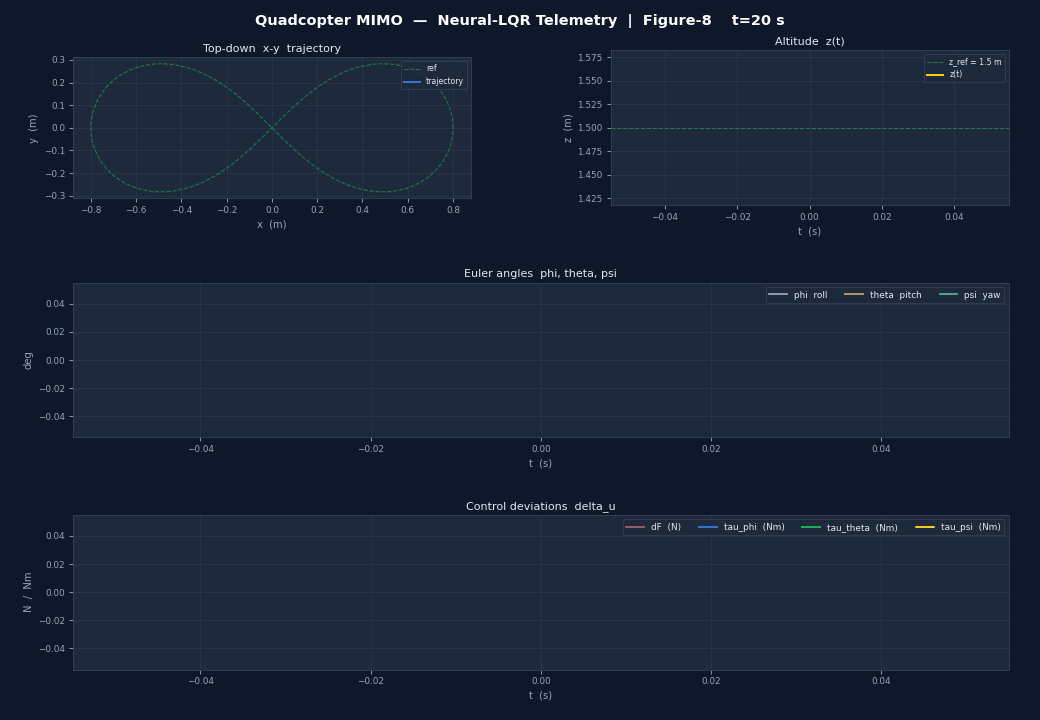Click the phi roll legend line marker
The height and width of the screenshot is (720, 1040).
[777, 294]
